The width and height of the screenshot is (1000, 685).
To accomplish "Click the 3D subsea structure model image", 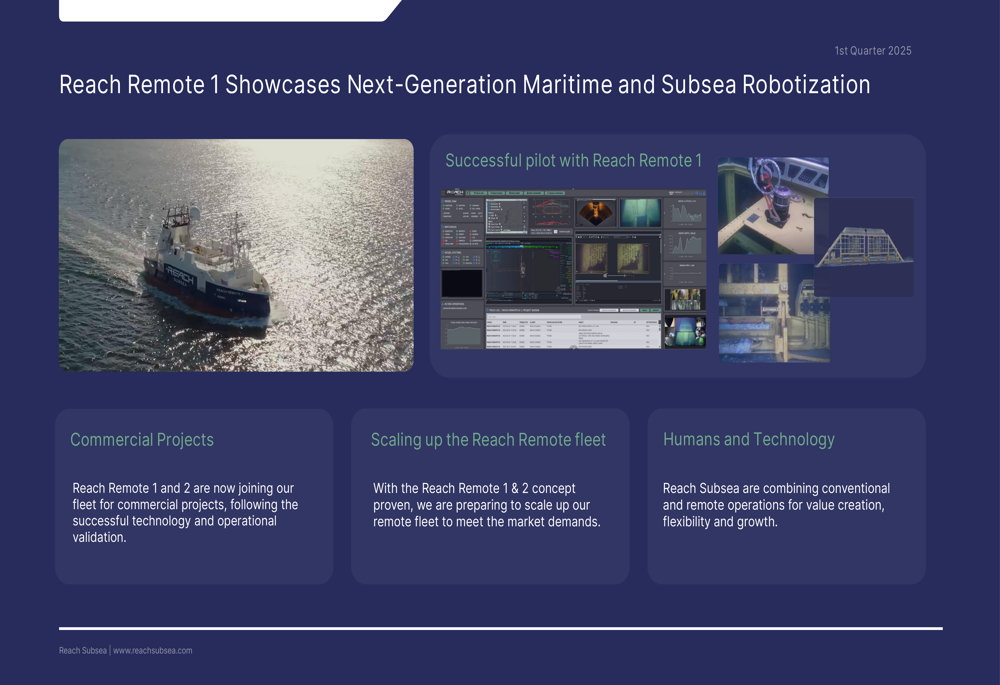I will pos(864,247).
